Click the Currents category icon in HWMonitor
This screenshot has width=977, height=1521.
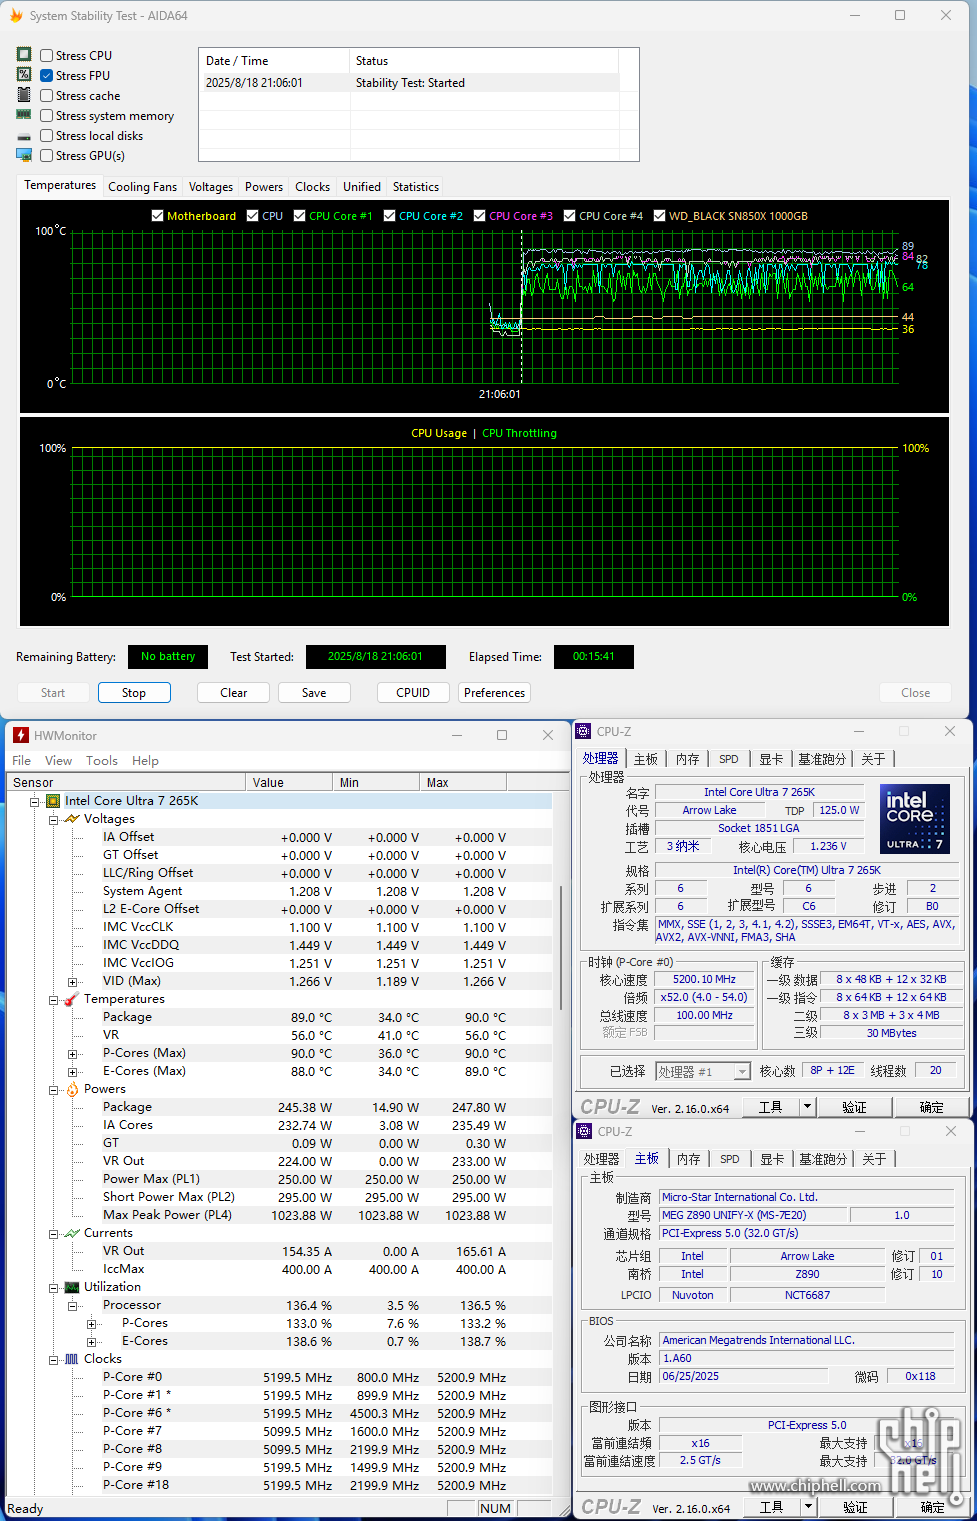pyautogui.click(x=72, y=1233)
